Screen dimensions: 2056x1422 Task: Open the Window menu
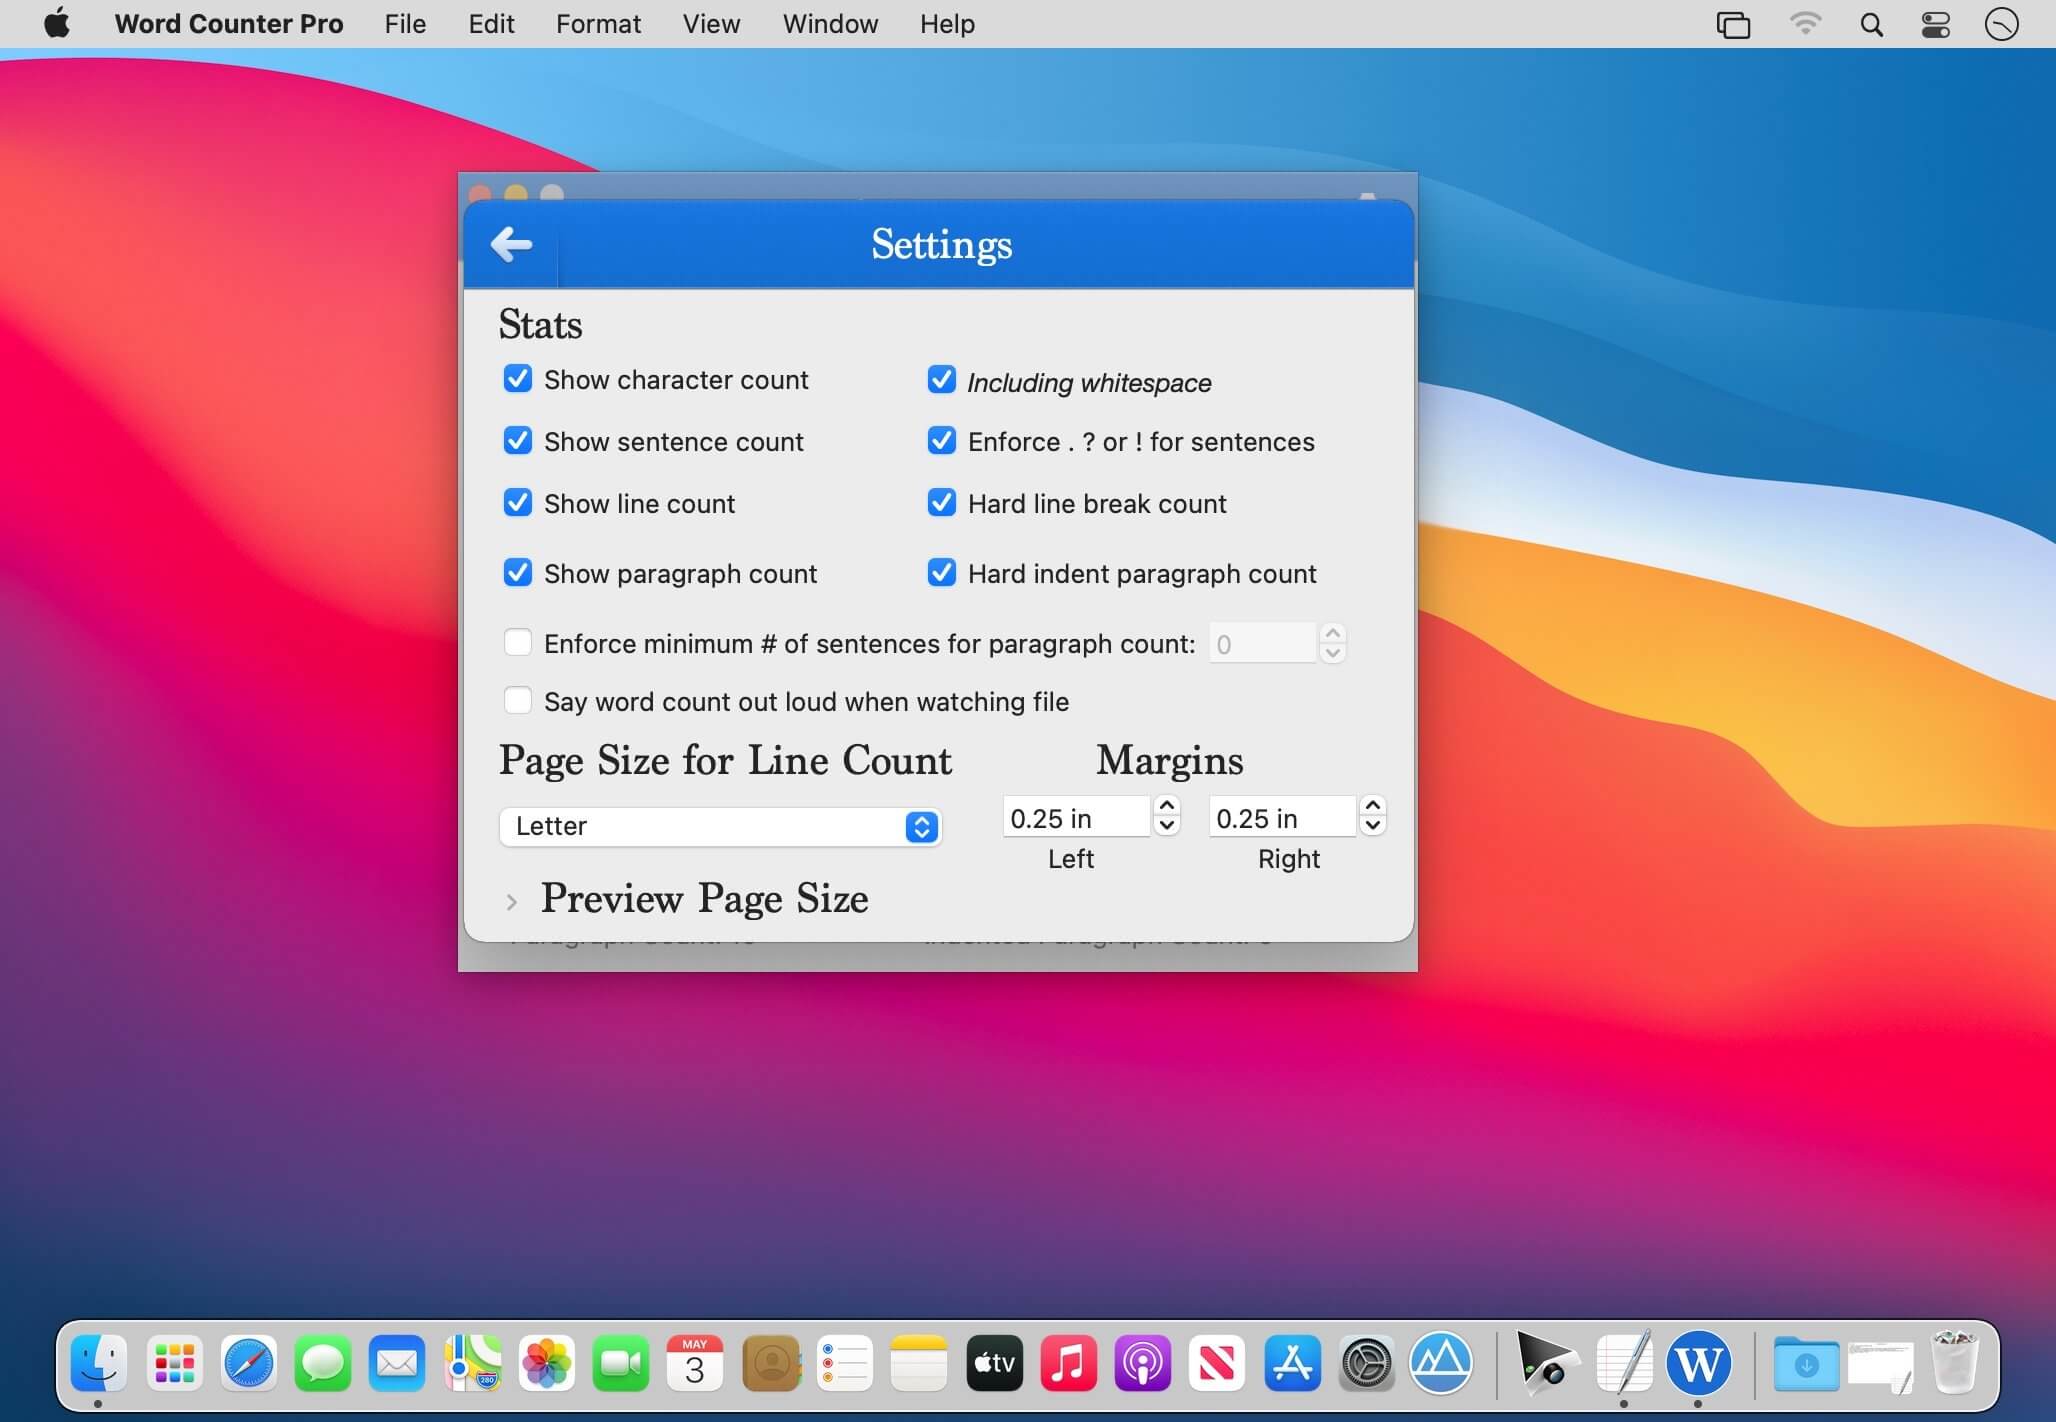click(x=830, y=24)
